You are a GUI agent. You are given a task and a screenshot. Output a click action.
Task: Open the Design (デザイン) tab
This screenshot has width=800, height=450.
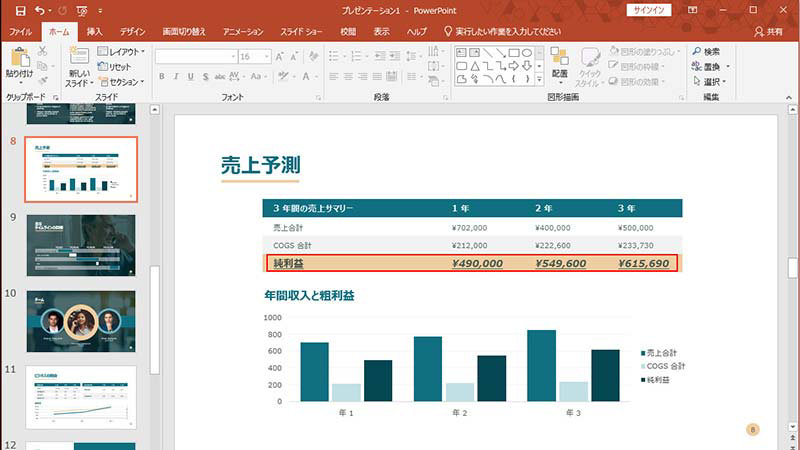coord(132,32)
